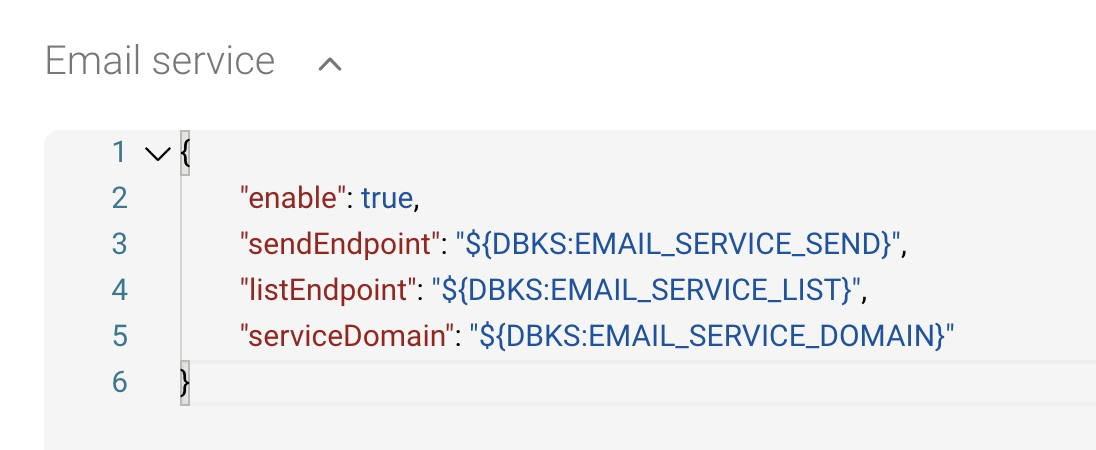Collapse the Email service section chevron
The image size is (1096, 450).
pos(329,64)
